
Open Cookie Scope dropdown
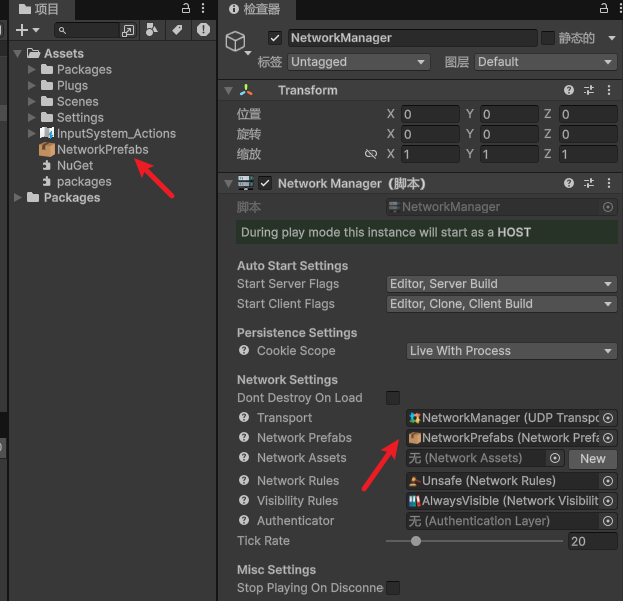(x=511, y=351)
